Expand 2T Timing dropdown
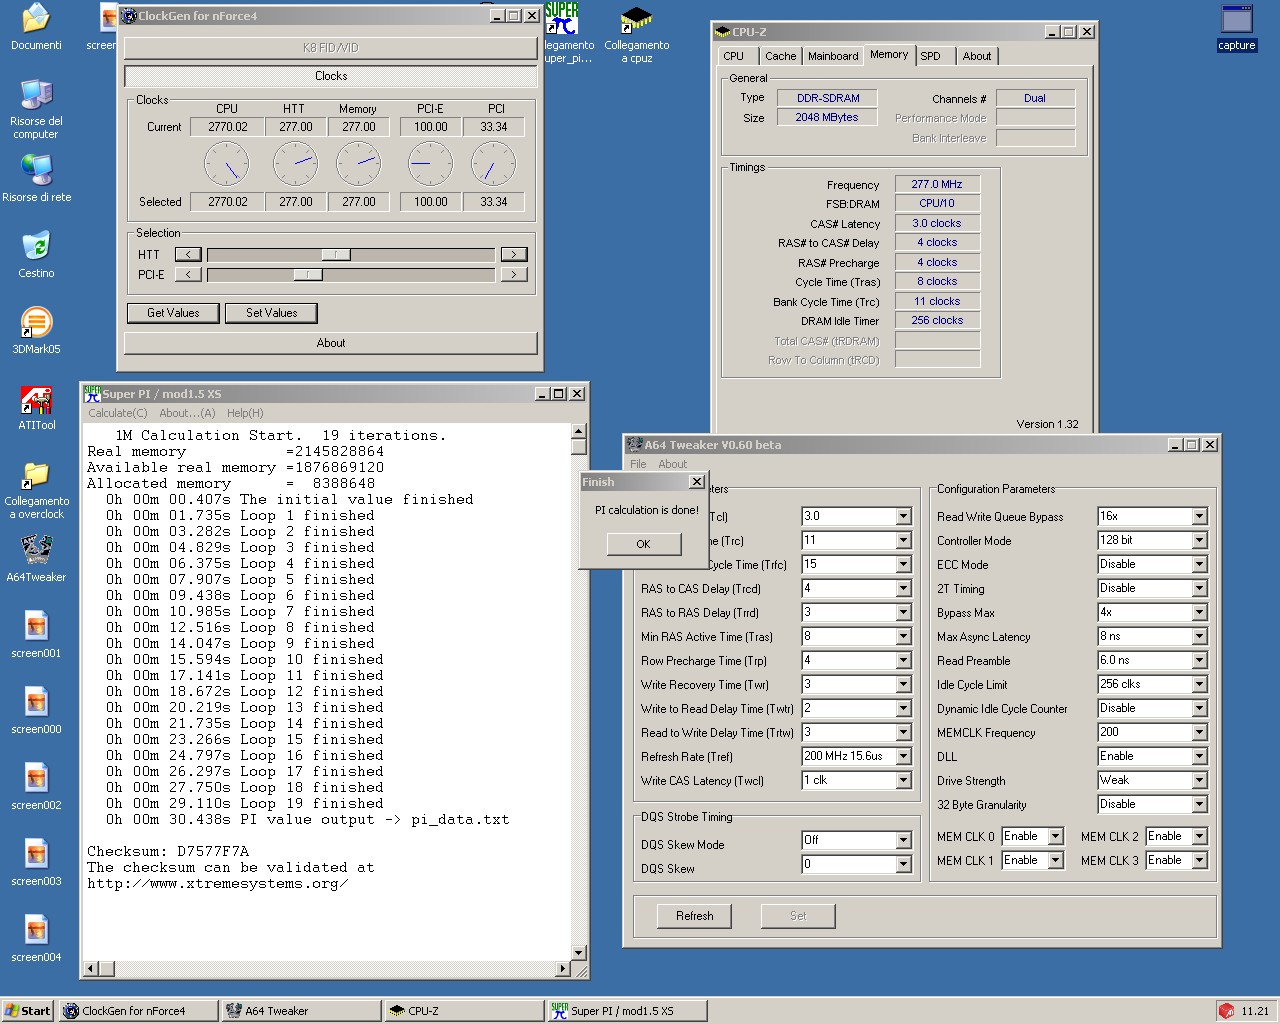The image size is (1280, 1024). (x=1199, y=589)
